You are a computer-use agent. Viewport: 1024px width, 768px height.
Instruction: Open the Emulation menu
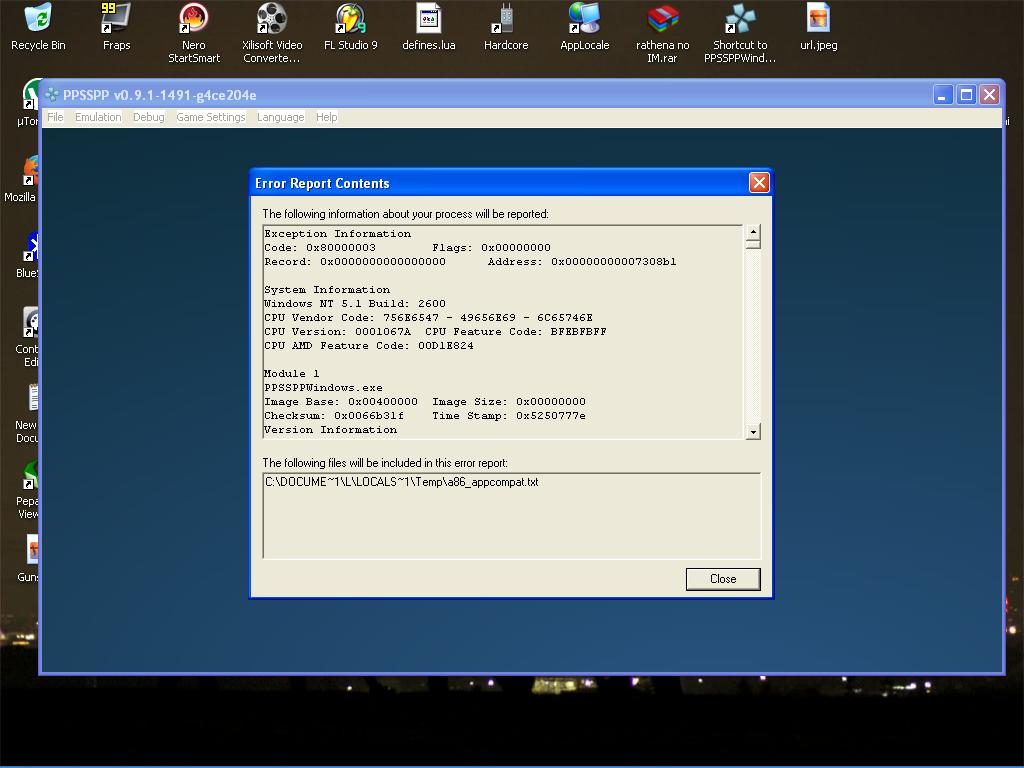98,117
